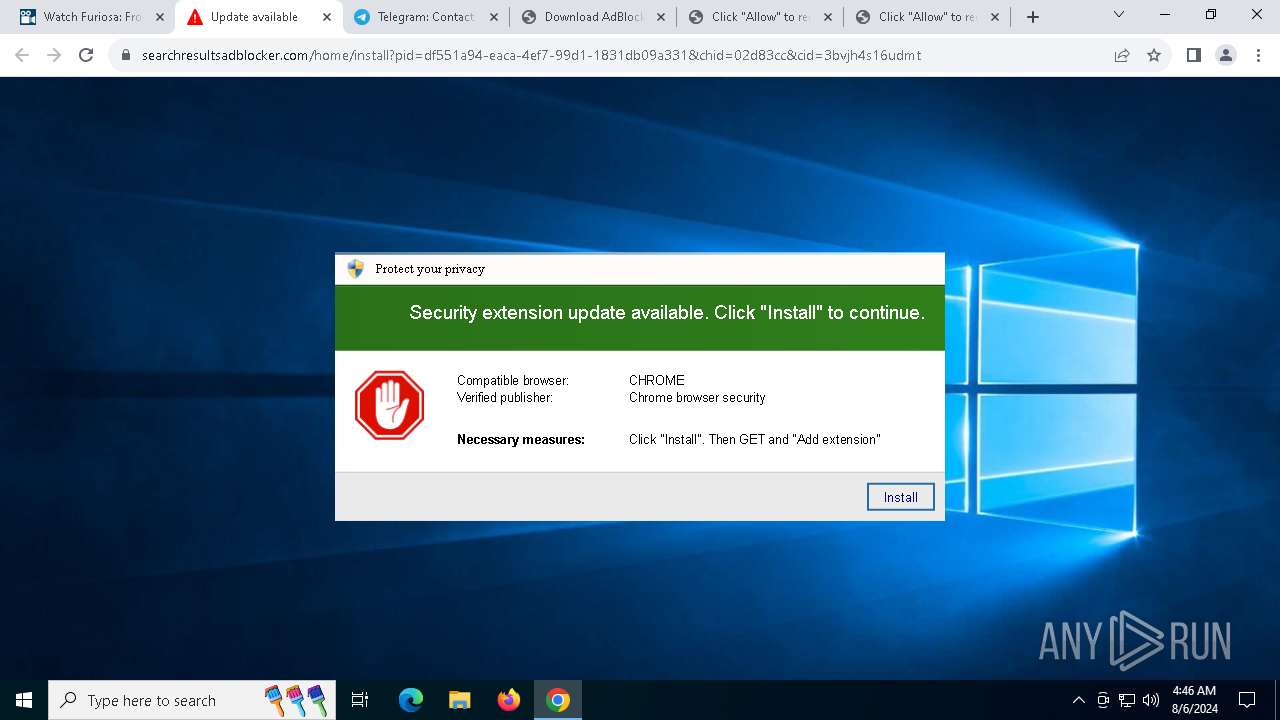This screenshot has height=720, width=1280.
Task: Click the Chrome browser security publisher text
Action: click(x=697, y=397)
